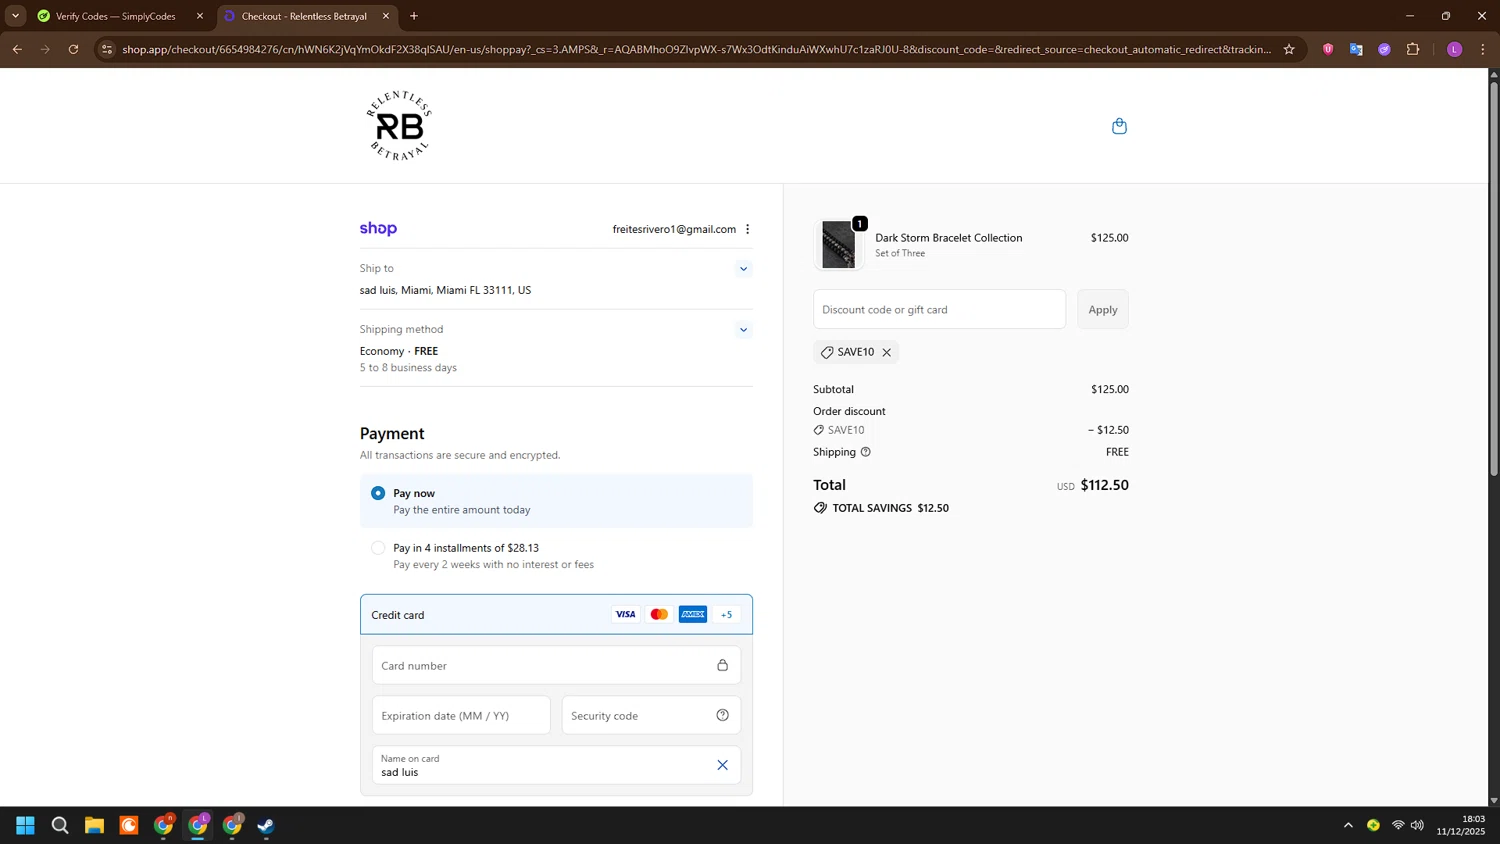Reload the checkout page
Viewport: 1500px width, 844px height.
[73, 49]
